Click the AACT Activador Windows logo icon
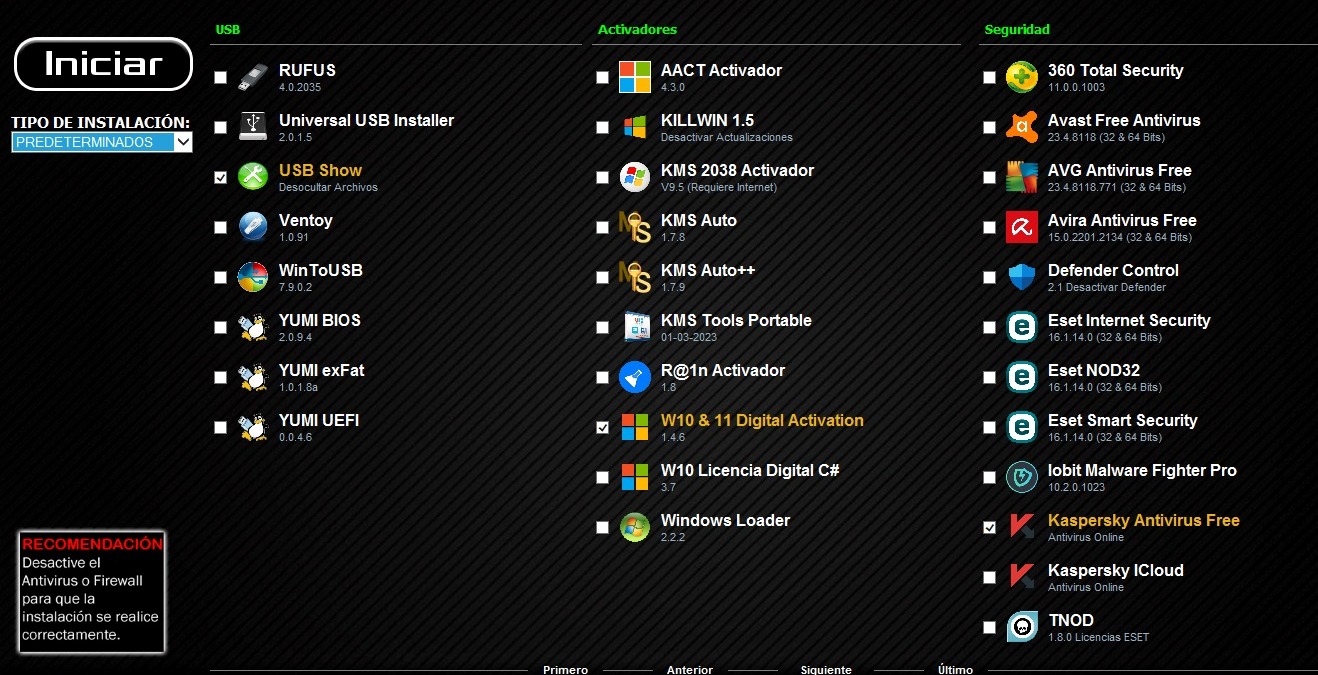The width and height of the screenshot is (1318, 675). pos(635,77)
